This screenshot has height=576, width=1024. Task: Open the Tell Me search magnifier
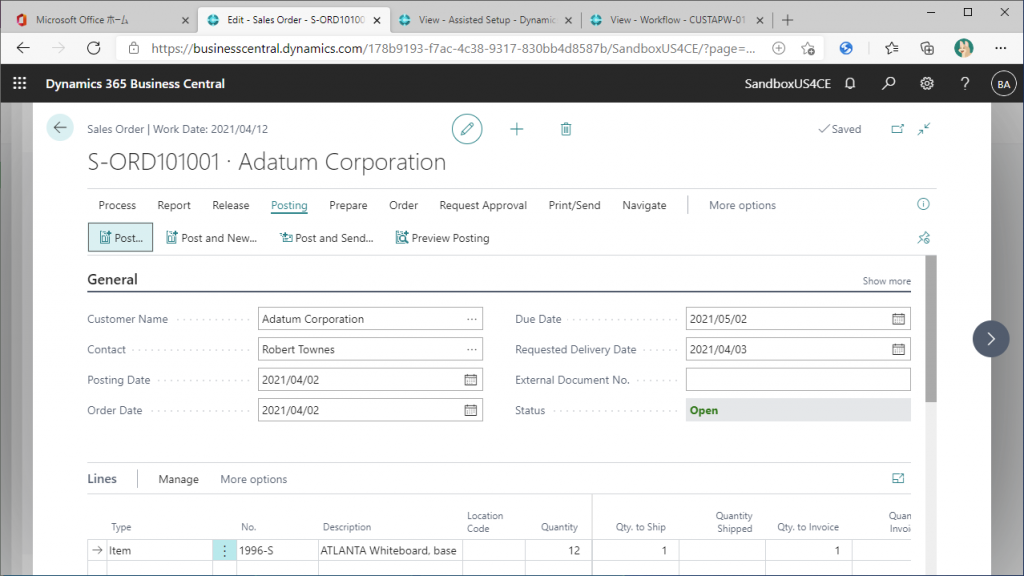point(888,84)
